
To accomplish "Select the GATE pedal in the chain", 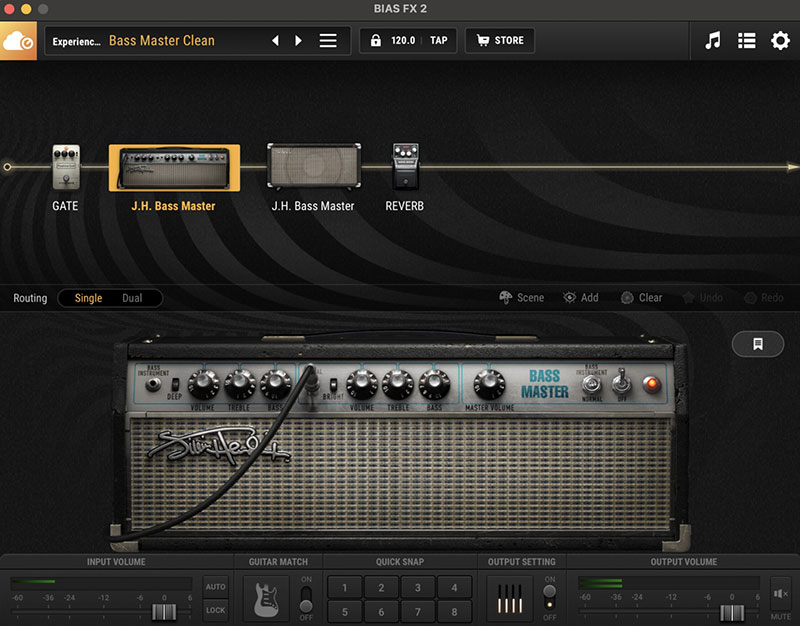I will pyautogui.click(x=66, y=167).
